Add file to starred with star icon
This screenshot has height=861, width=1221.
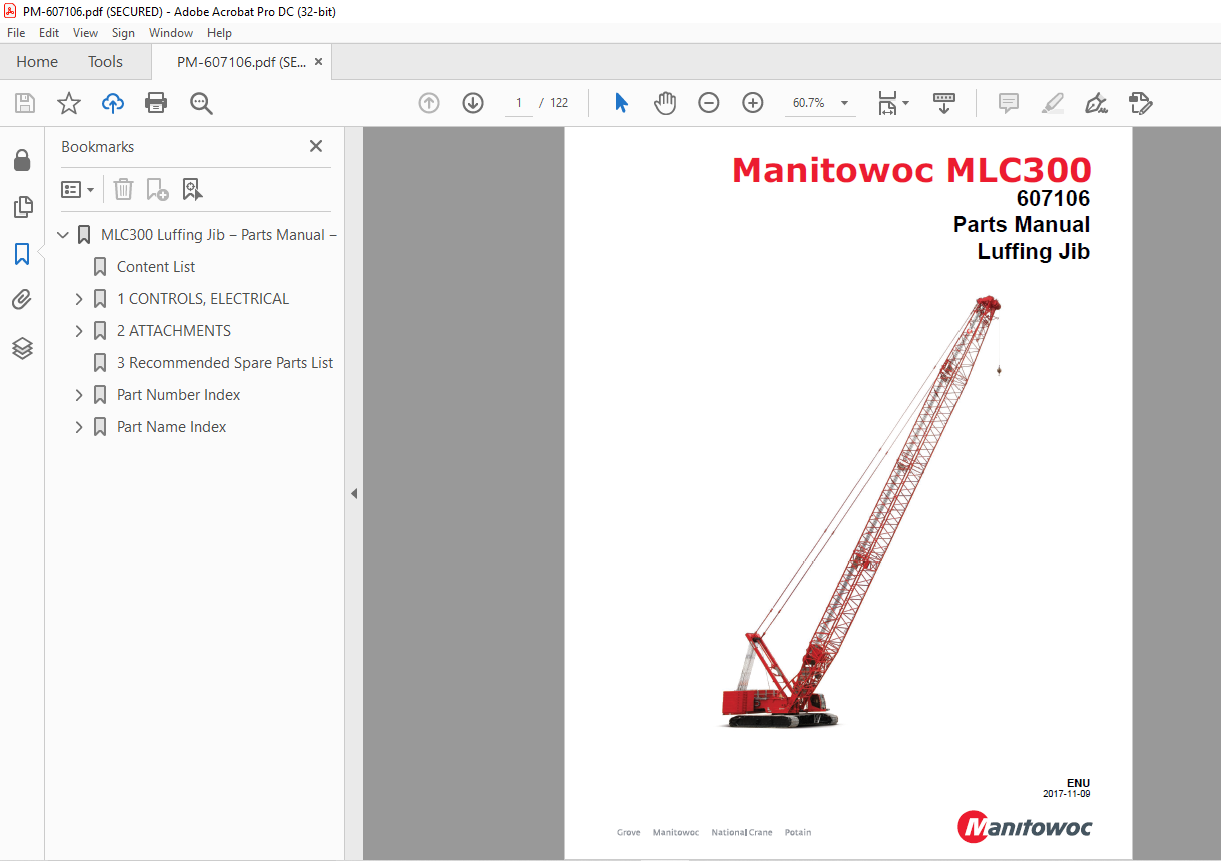[69, 103]
